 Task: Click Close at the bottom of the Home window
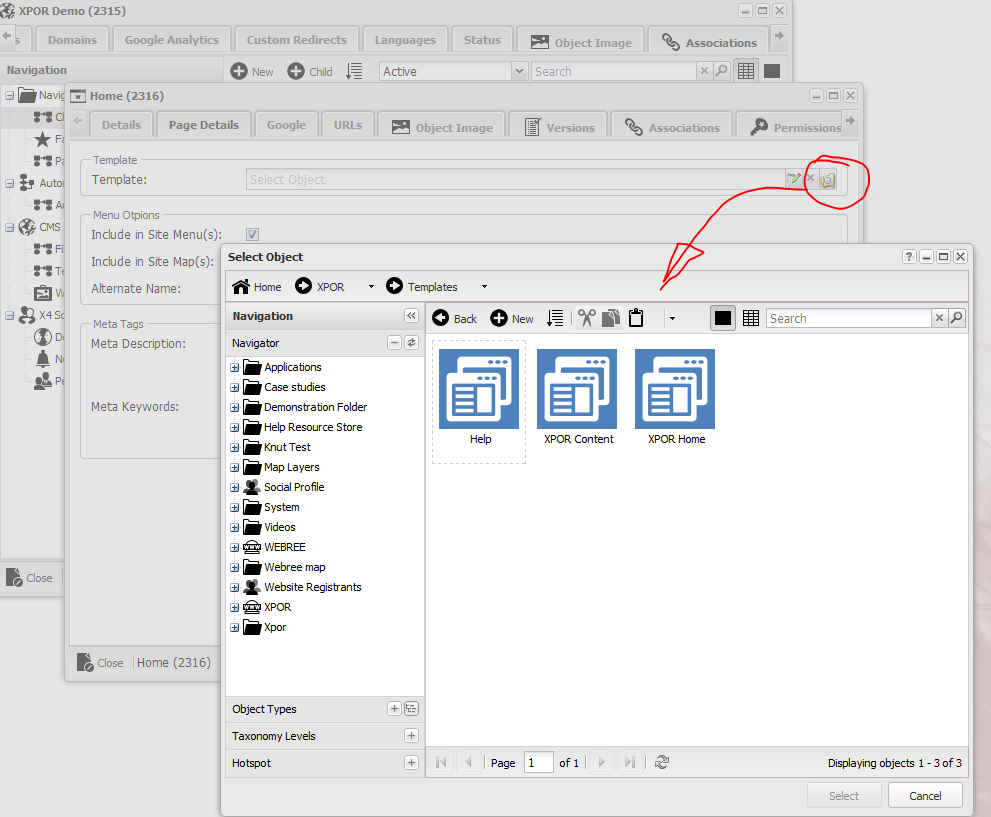[x=100, y=662]
